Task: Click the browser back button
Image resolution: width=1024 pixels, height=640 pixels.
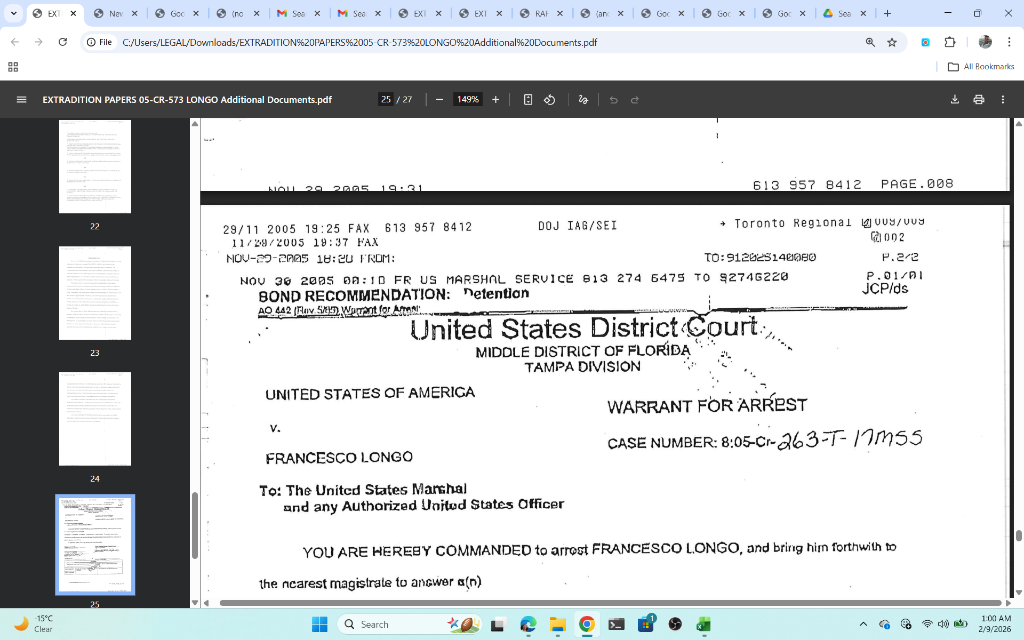Action: coord(13,42)
